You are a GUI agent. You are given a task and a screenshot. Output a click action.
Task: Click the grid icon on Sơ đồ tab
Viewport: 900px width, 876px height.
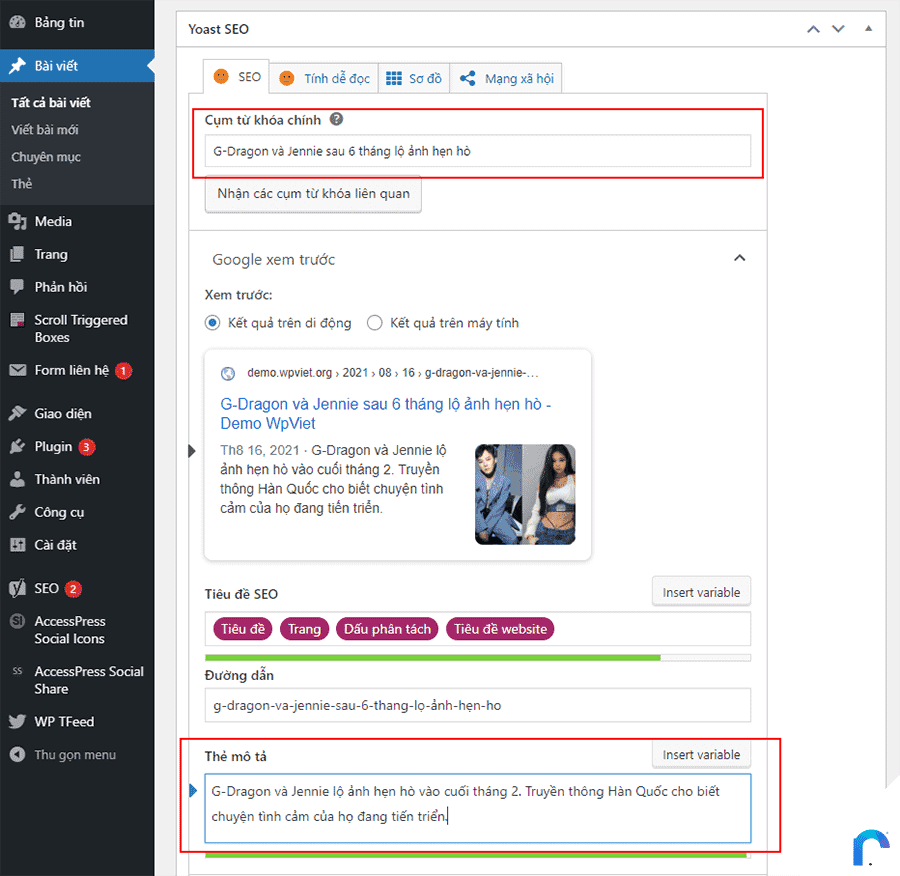click(x=394, y=79)
